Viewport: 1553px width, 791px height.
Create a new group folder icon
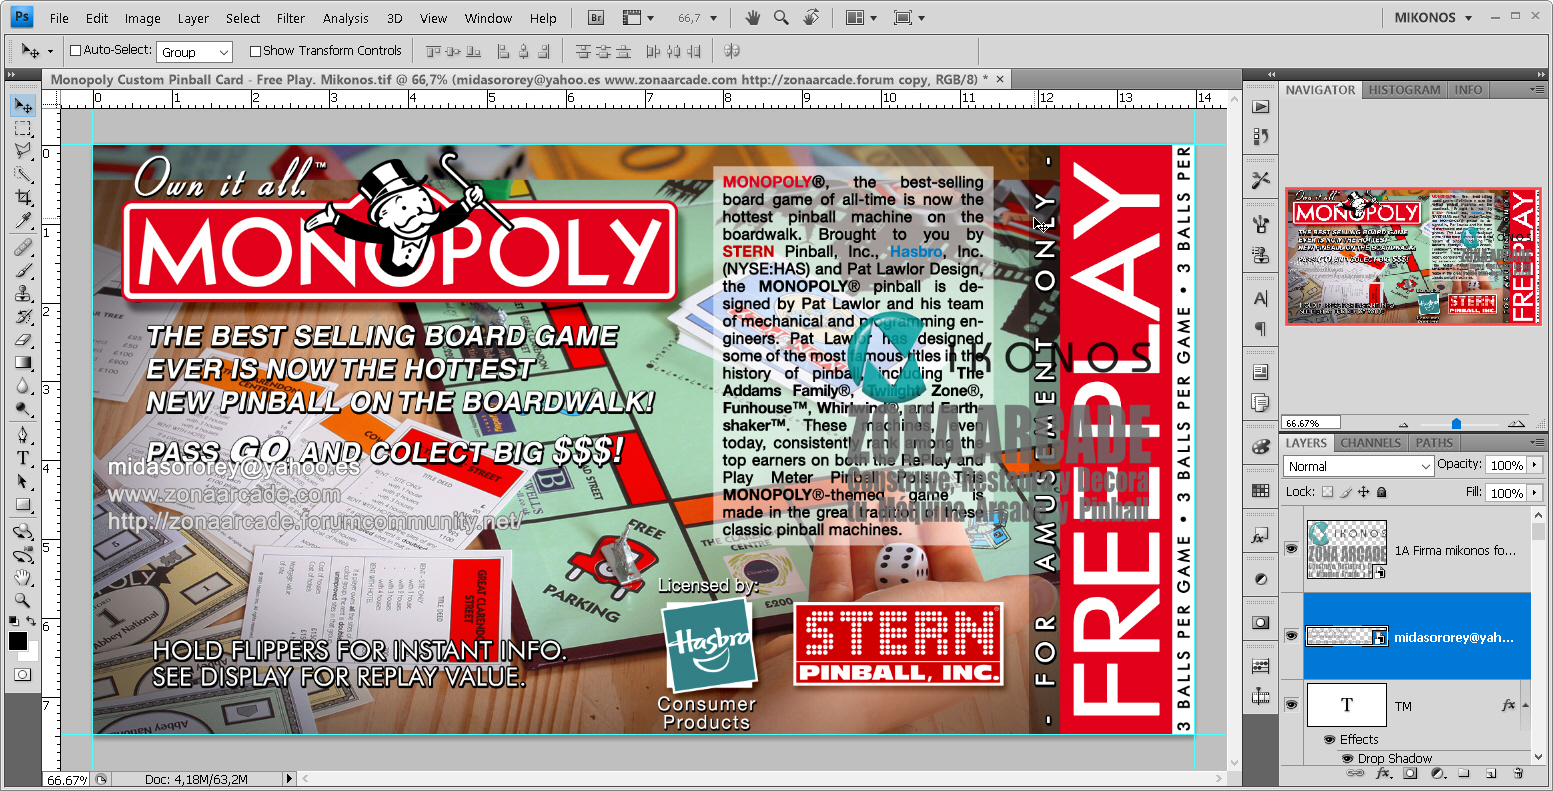pyautogui.click(x=1463, y=773)
